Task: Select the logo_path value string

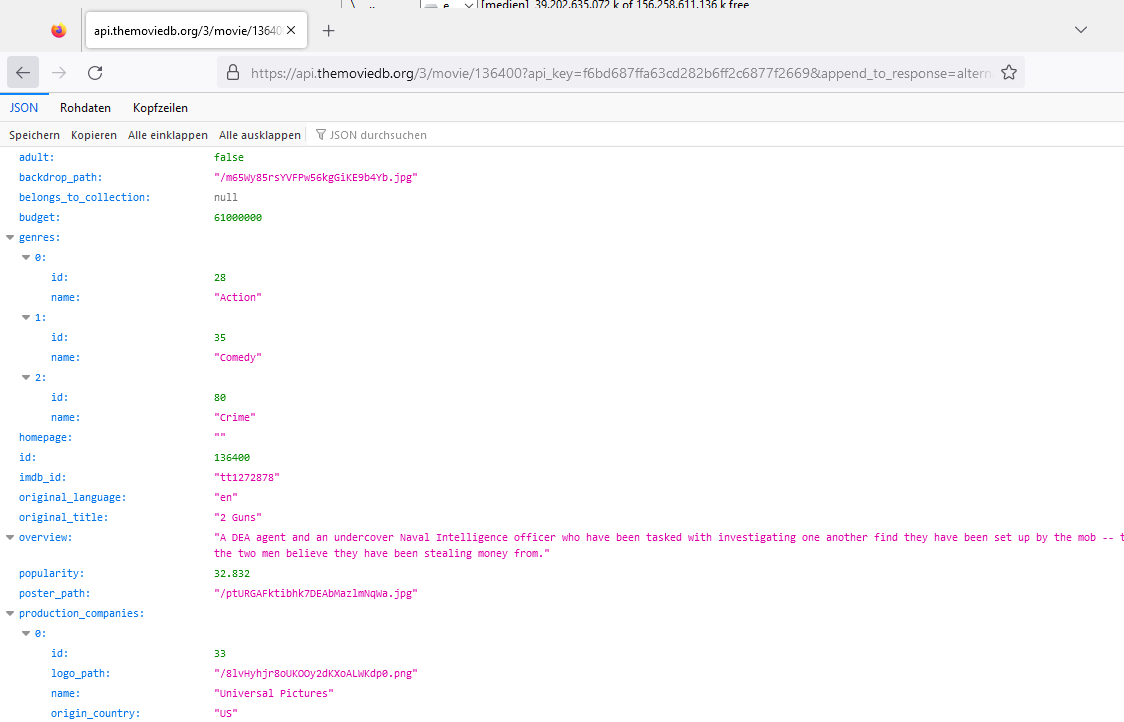Action: click(x=315, y=673)
